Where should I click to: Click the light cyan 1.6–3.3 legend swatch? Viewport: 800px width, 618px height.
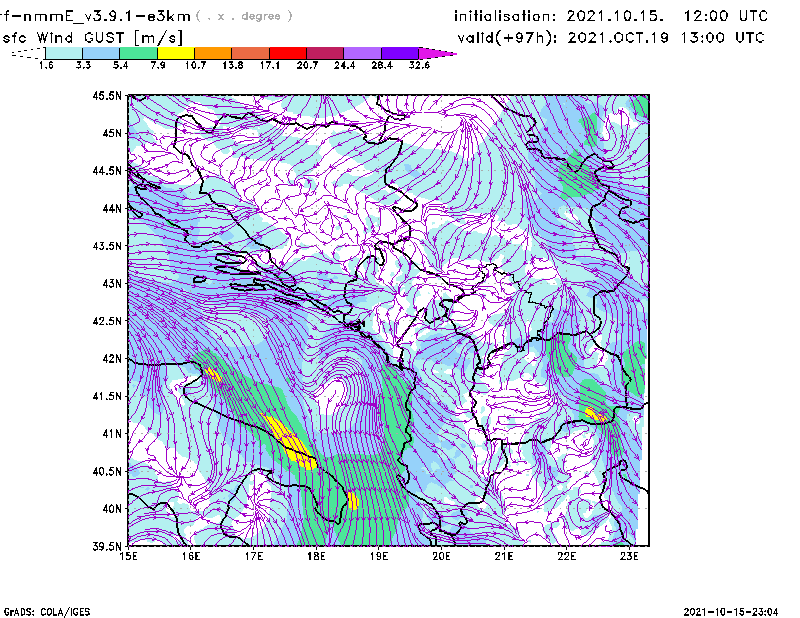pos(64,53)
